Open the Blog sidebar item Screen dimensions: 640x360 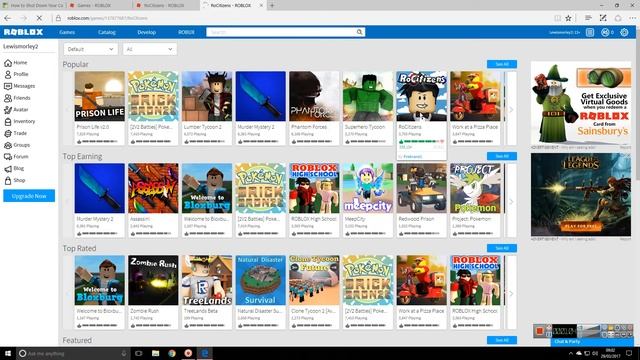pos(14,168)
